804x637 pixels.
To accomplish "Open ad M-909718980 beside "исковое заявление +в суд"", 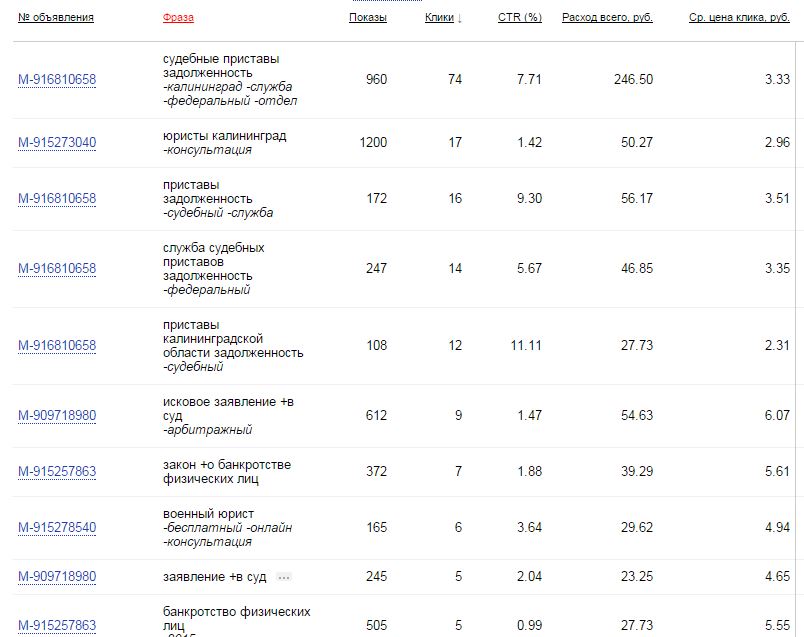I will (57, 416).
